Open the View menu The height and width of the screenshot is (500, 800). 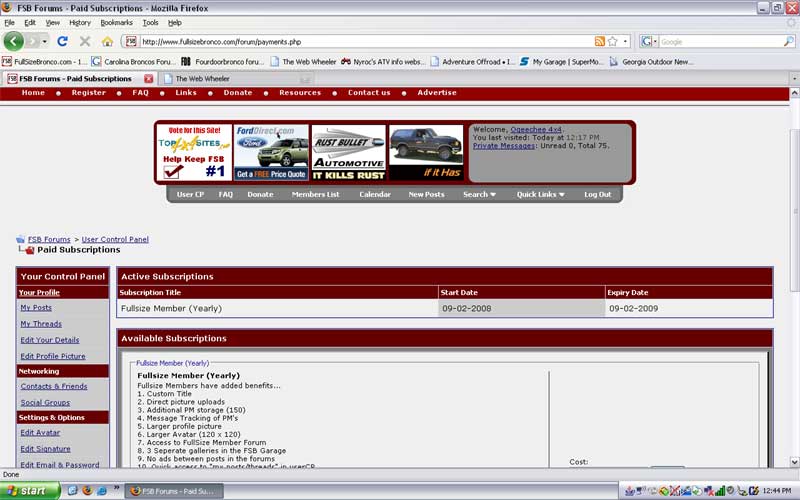point(53,22)
